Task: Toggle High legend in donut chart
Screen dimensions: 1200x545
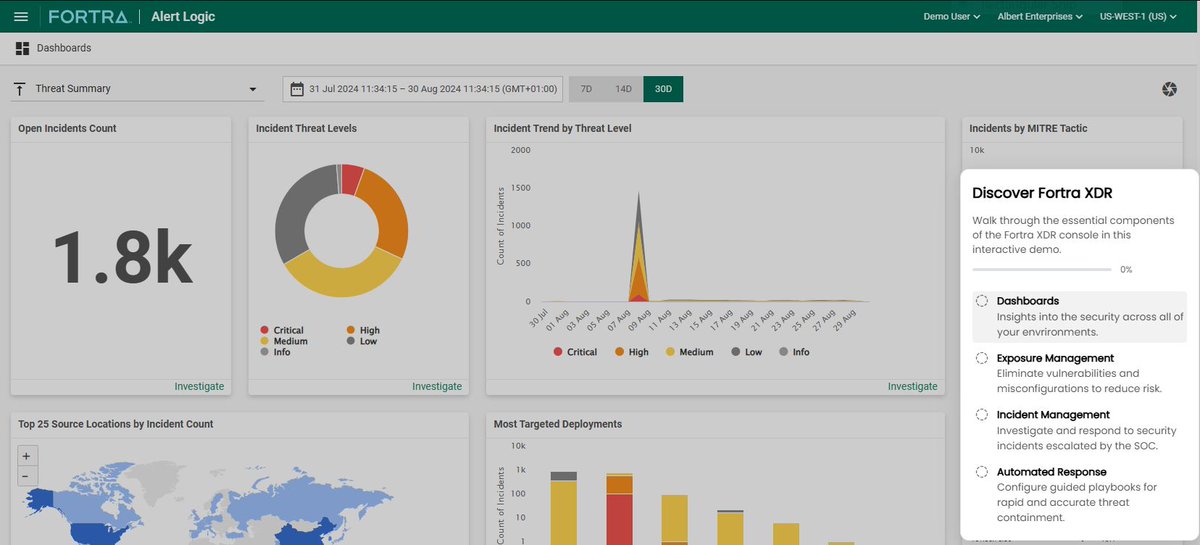Action: [363, 330]
